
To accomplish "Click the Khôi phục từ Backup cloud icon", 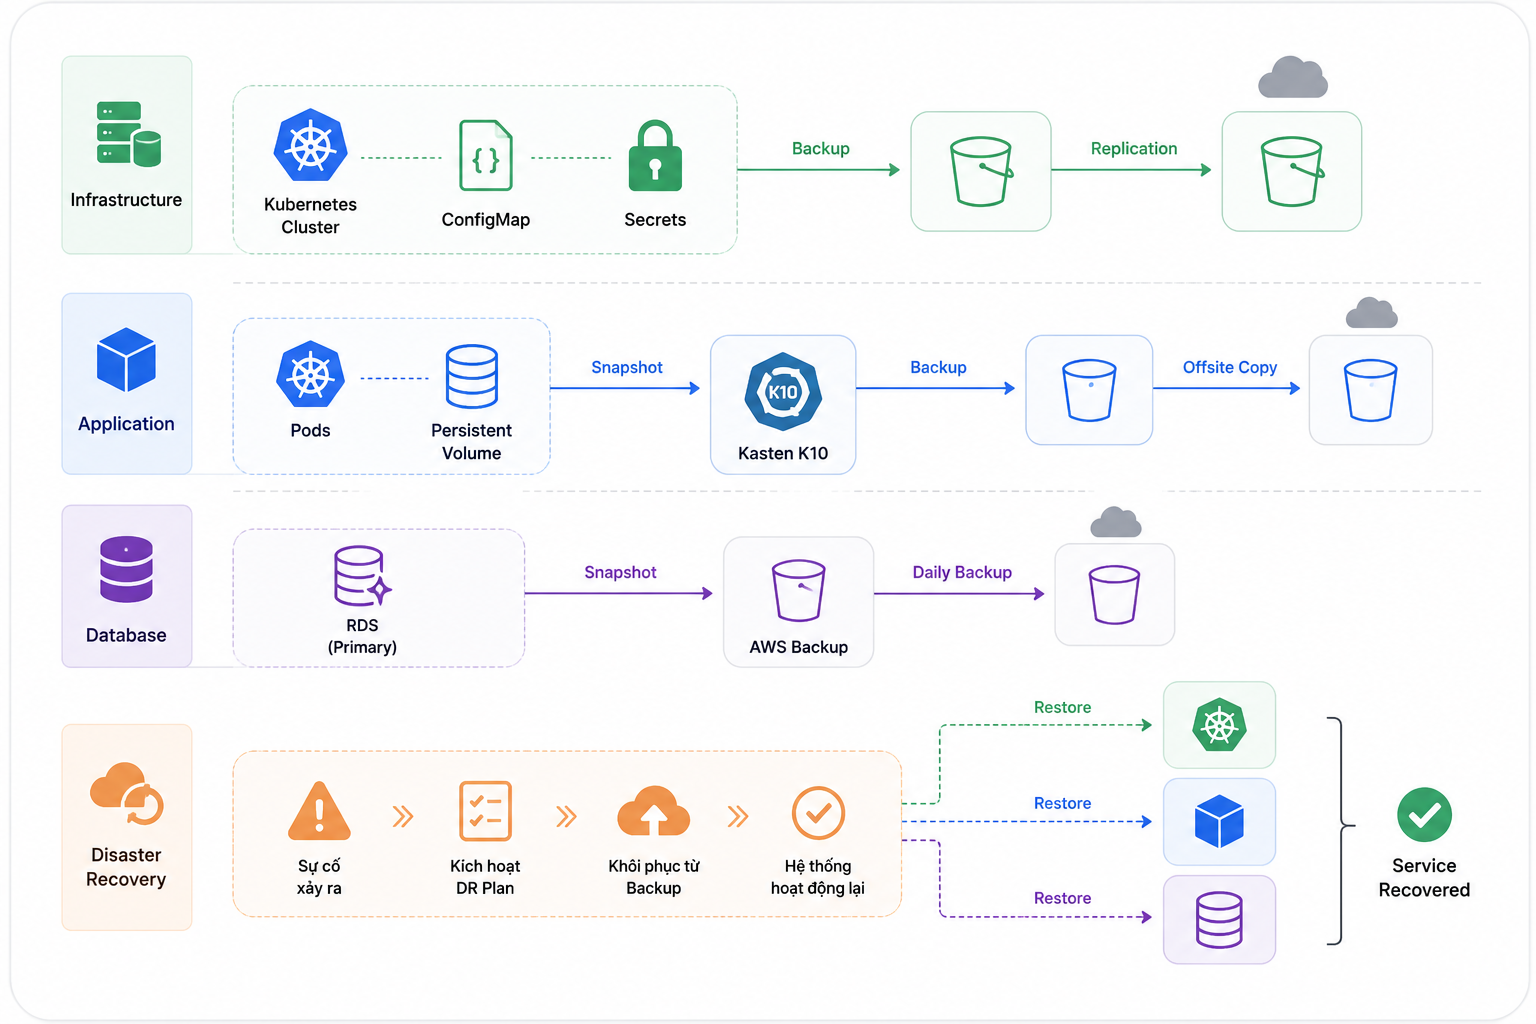I will tap(654, 811).
